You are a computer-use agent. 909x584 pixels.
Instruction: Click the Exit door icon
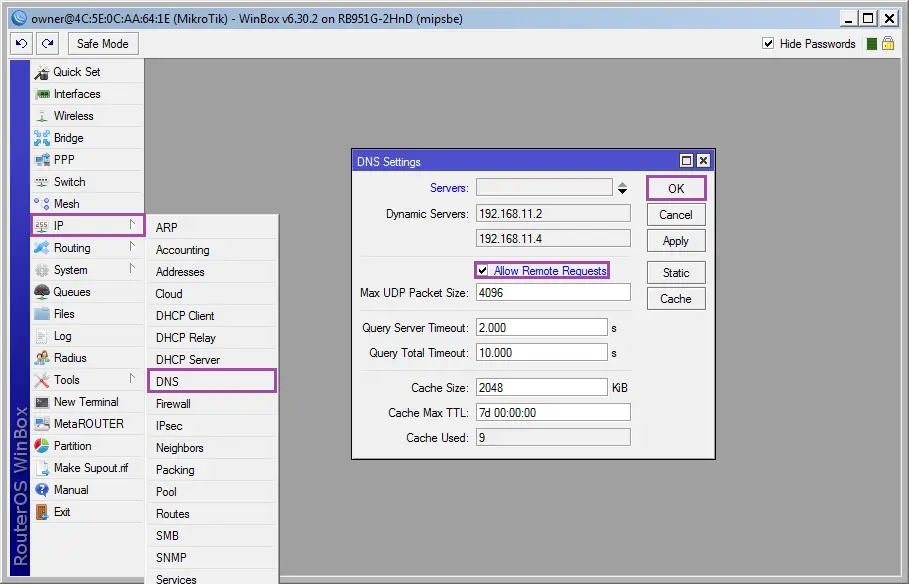pos(42,512)
